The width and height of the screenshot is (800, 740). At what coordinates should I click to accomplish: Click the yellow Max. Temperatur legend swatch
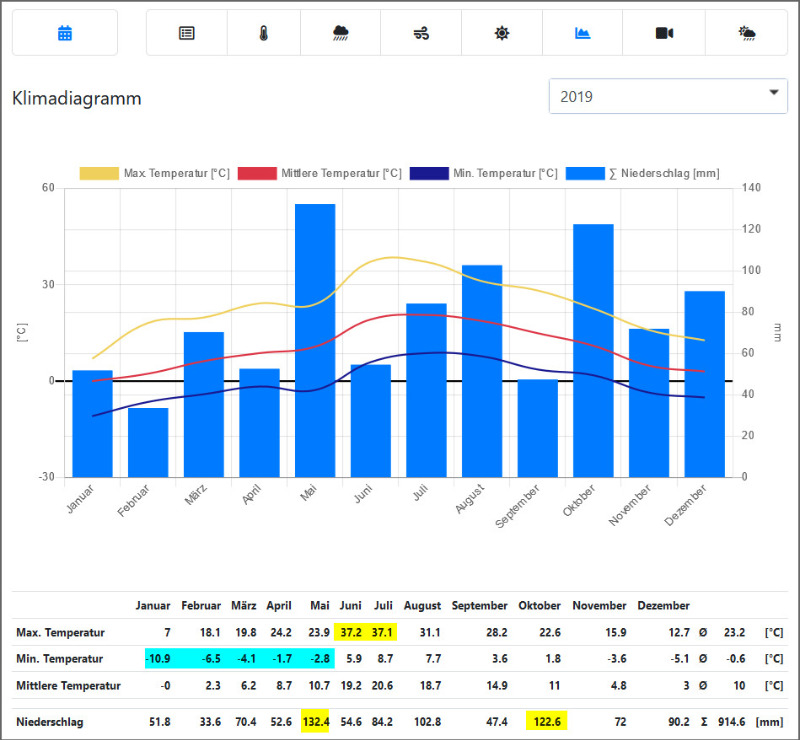99,173
